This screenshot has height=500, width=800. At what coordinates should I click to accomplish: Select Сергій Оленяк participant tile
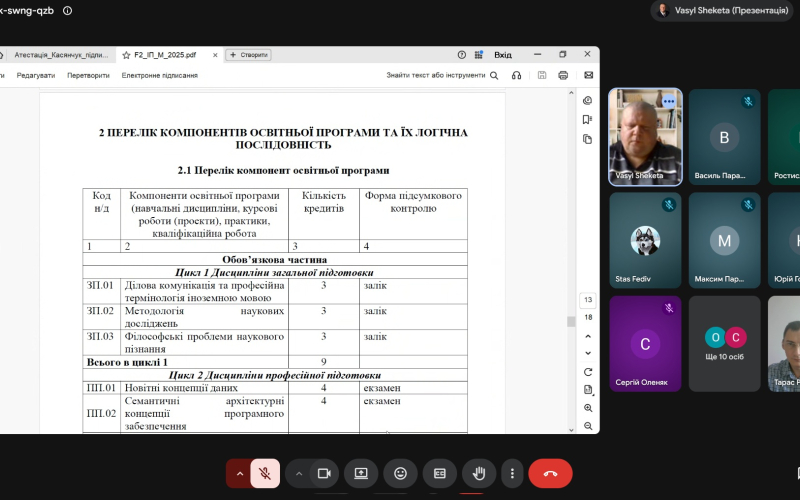pos(645,344)
